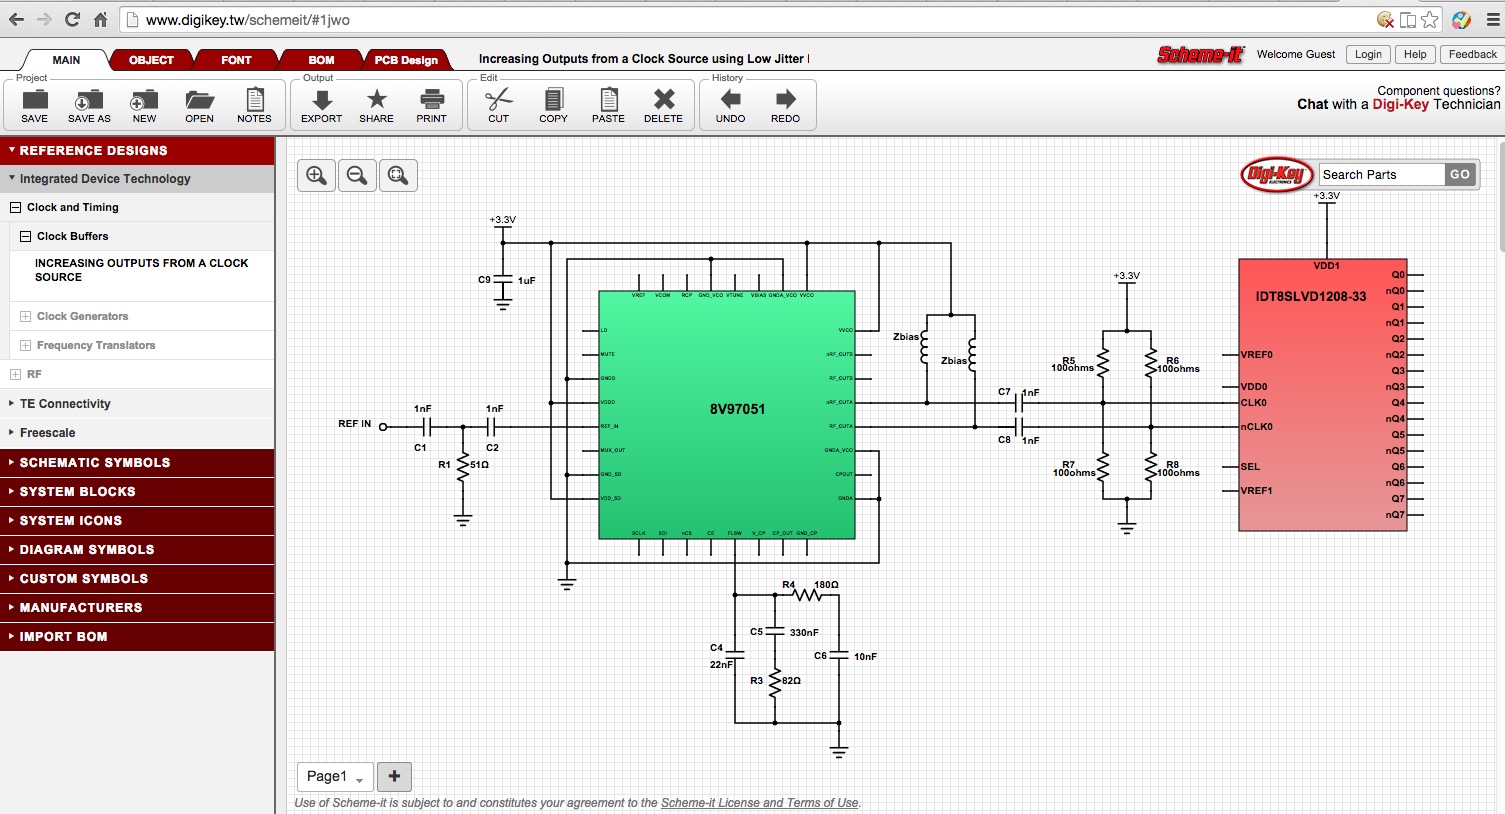Click the Search Parts input field

1382,175
